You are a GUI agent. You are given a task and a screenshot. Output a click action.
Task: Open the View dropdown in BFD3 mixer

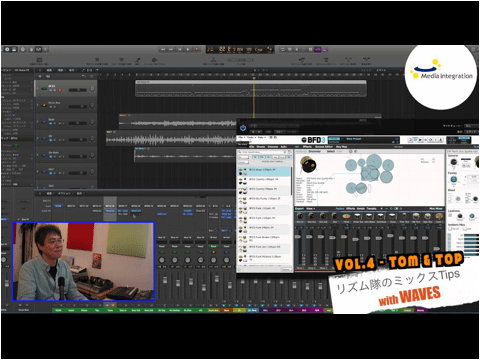(x=311, y=209)
